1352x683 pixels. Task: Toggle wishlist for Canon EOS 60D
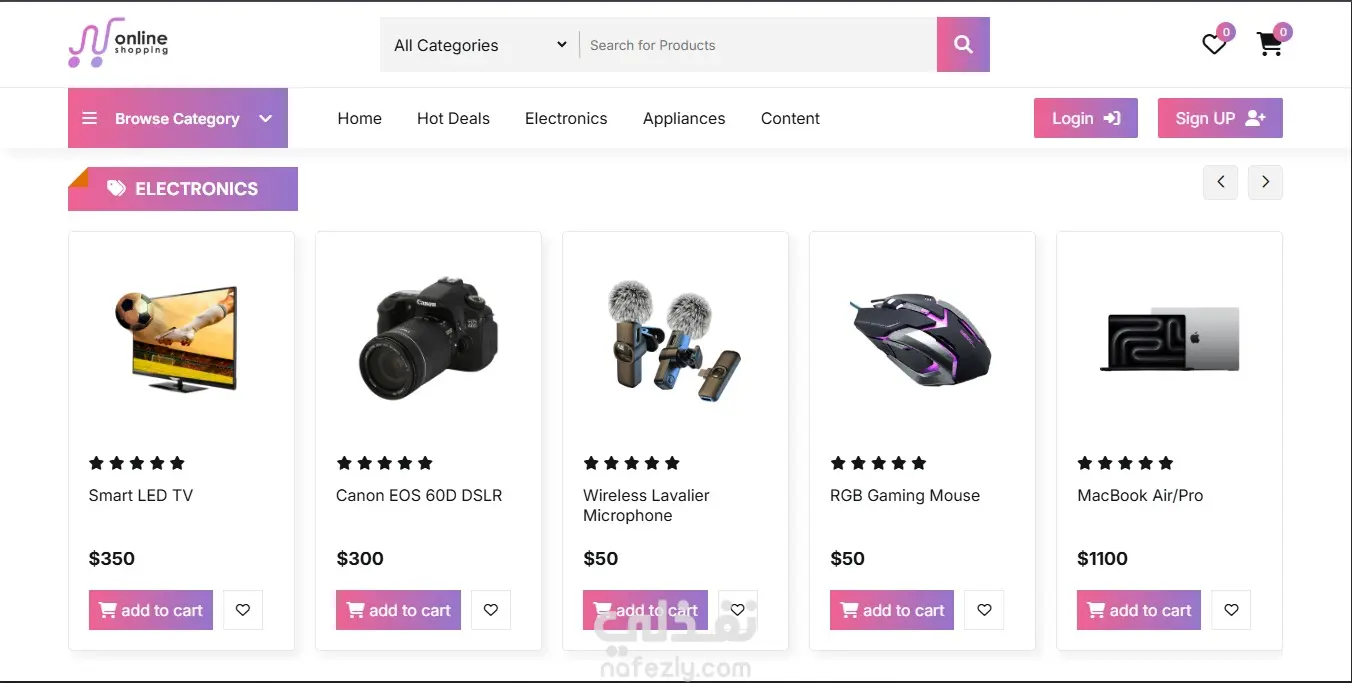[x=490, y=610]
